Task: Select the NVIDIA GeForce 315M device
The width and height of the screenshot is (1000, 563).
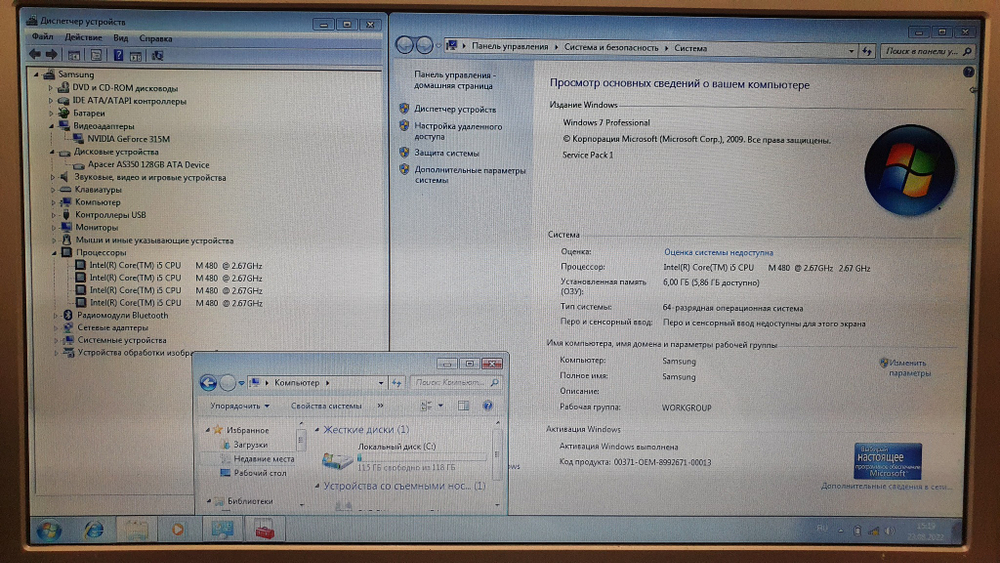Action: pyautogui.click(x=128, y=139)
